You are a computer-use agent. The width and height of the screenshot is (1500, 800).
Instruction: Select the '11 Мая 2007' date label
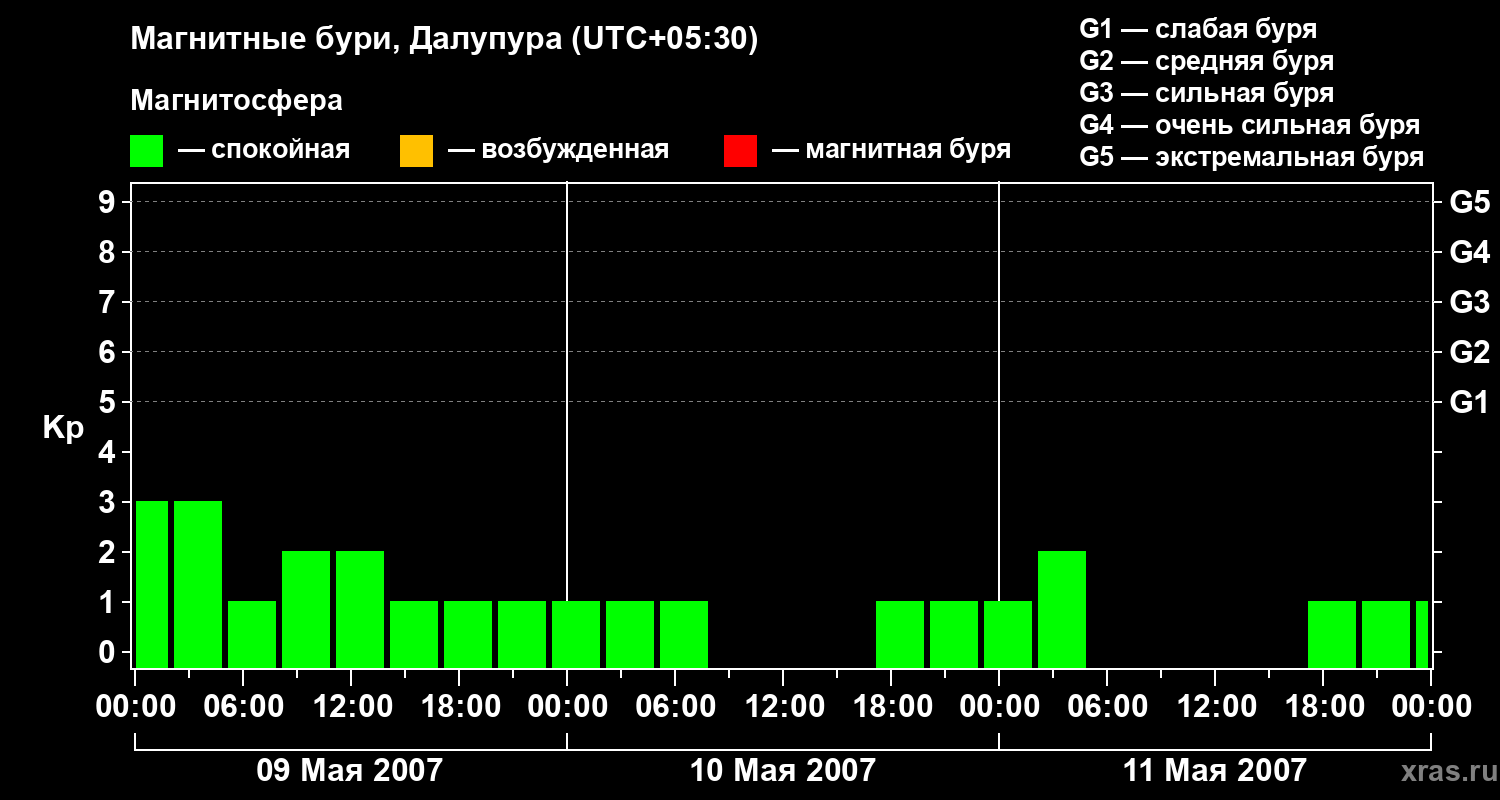(1214, 770)
